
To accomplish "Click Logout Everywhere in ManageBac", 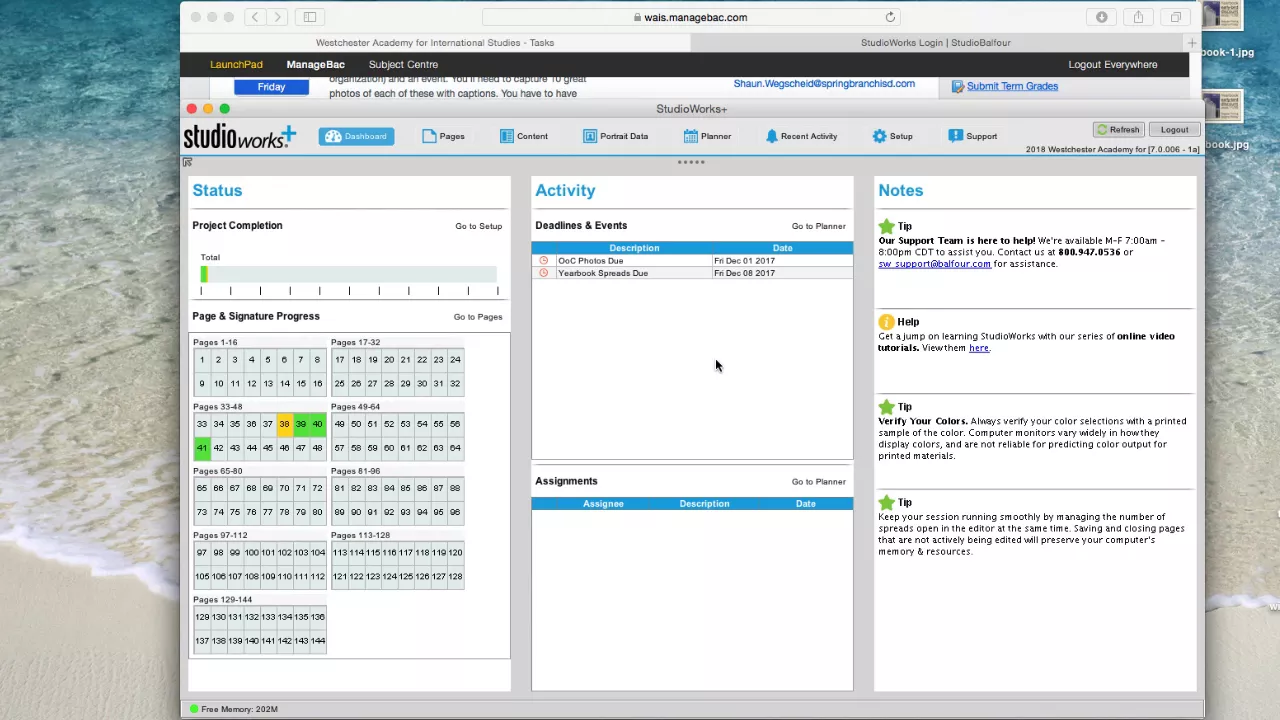I will click(x=1112, y=64).
